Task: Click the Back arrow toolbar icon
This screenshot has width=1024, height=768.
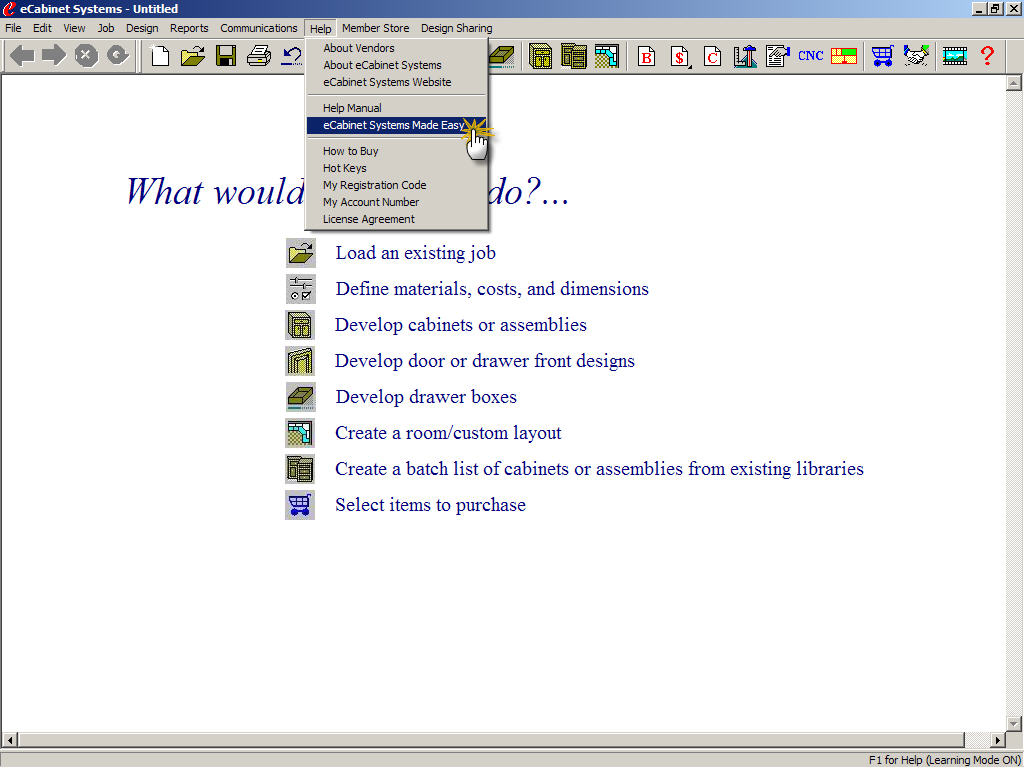Action: [x=22, y=56]
